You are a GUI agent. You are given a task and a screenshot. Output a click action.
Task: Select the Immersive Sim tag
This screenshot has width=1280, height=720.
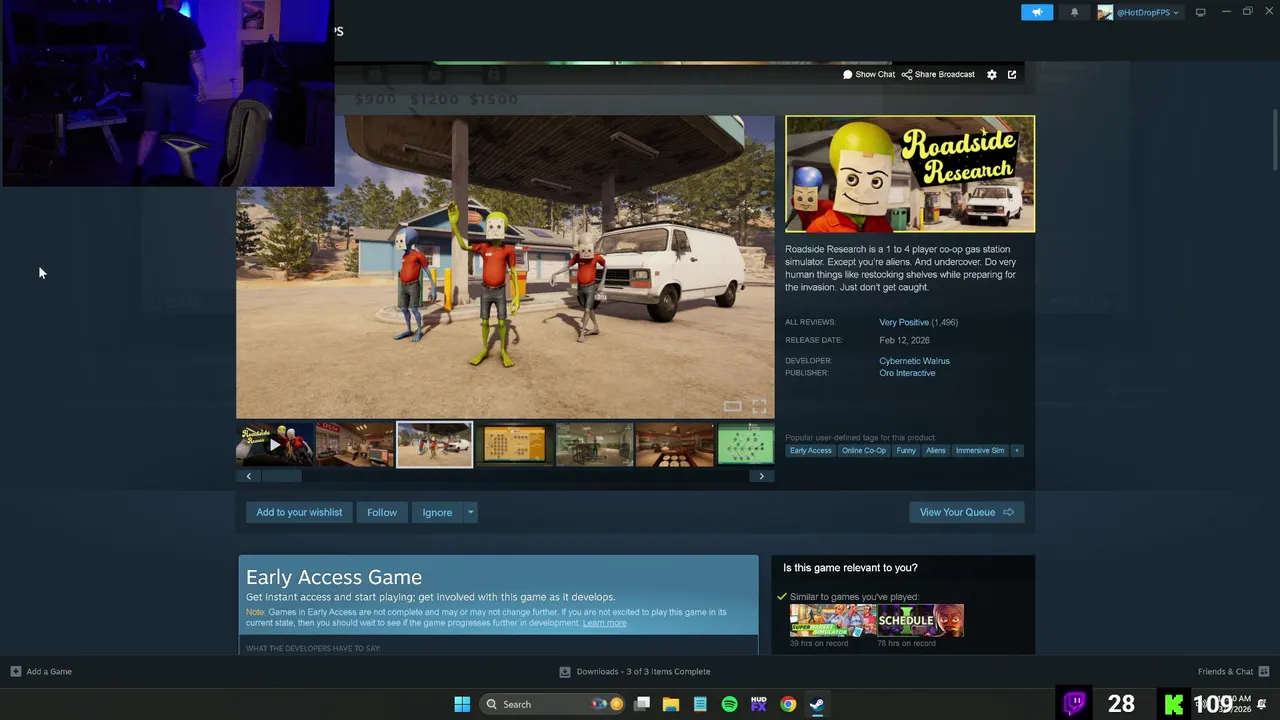pos(980,451)
